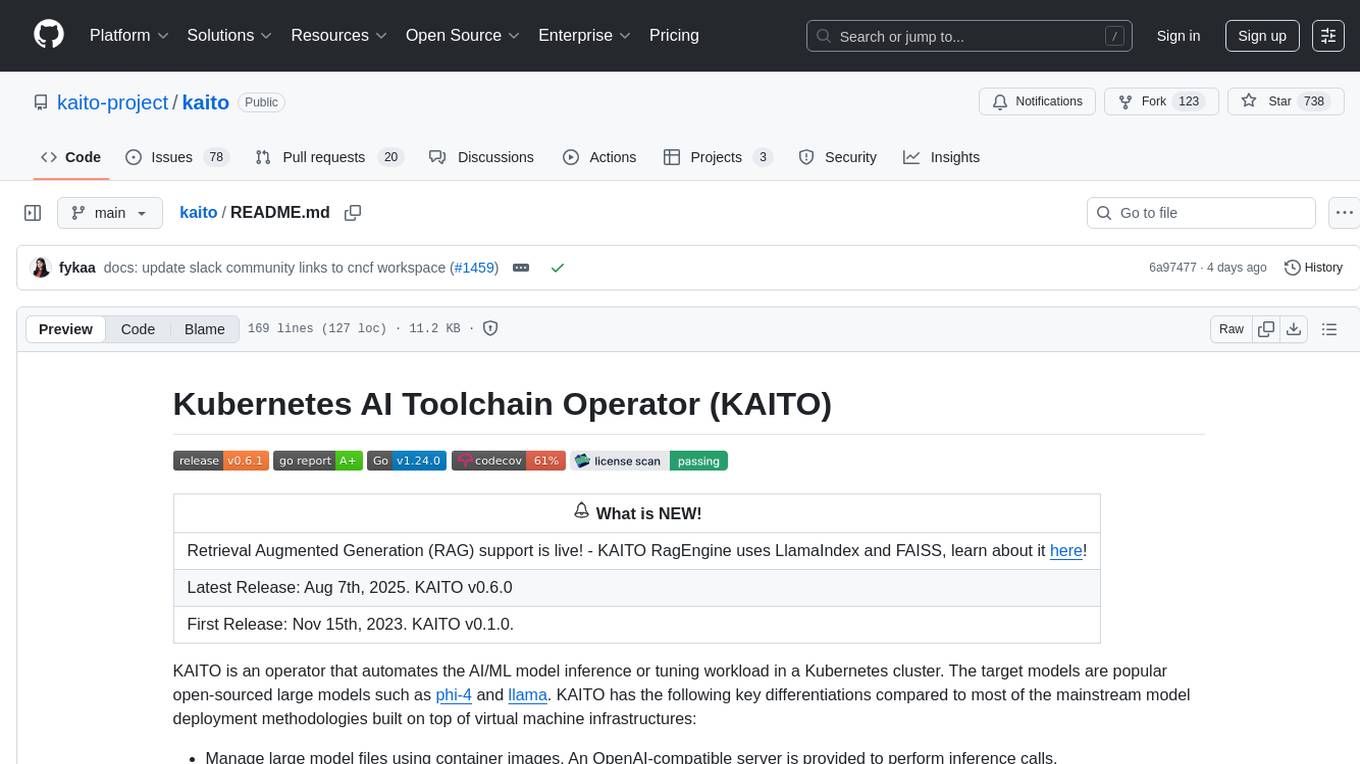Viewport: 1360px width, 764px height.
Task: Open the Open Source menu
Action: [x=463, y=35]
